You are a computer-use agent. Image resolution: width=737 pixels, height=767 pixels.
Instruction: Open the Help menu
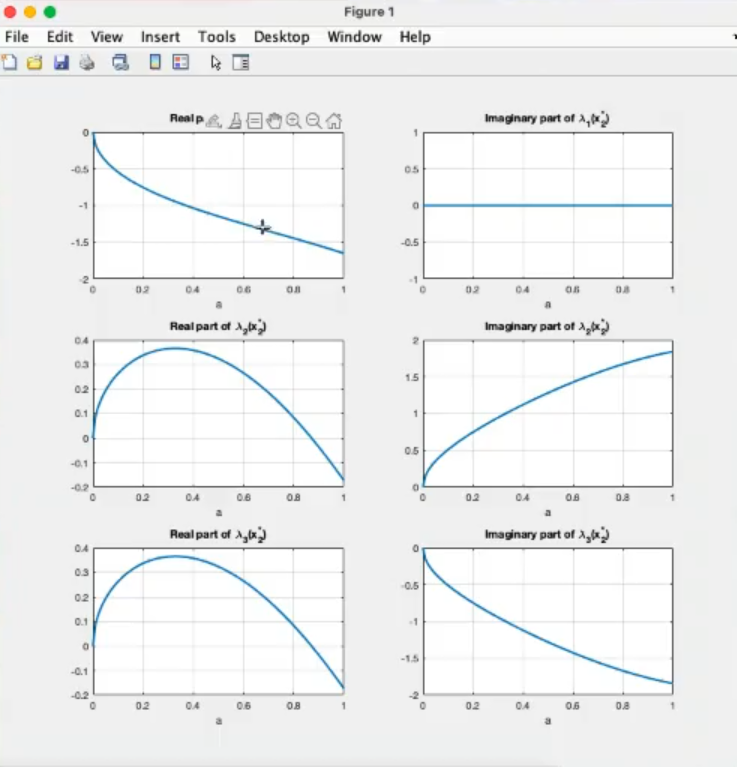[x=415, y=37]
